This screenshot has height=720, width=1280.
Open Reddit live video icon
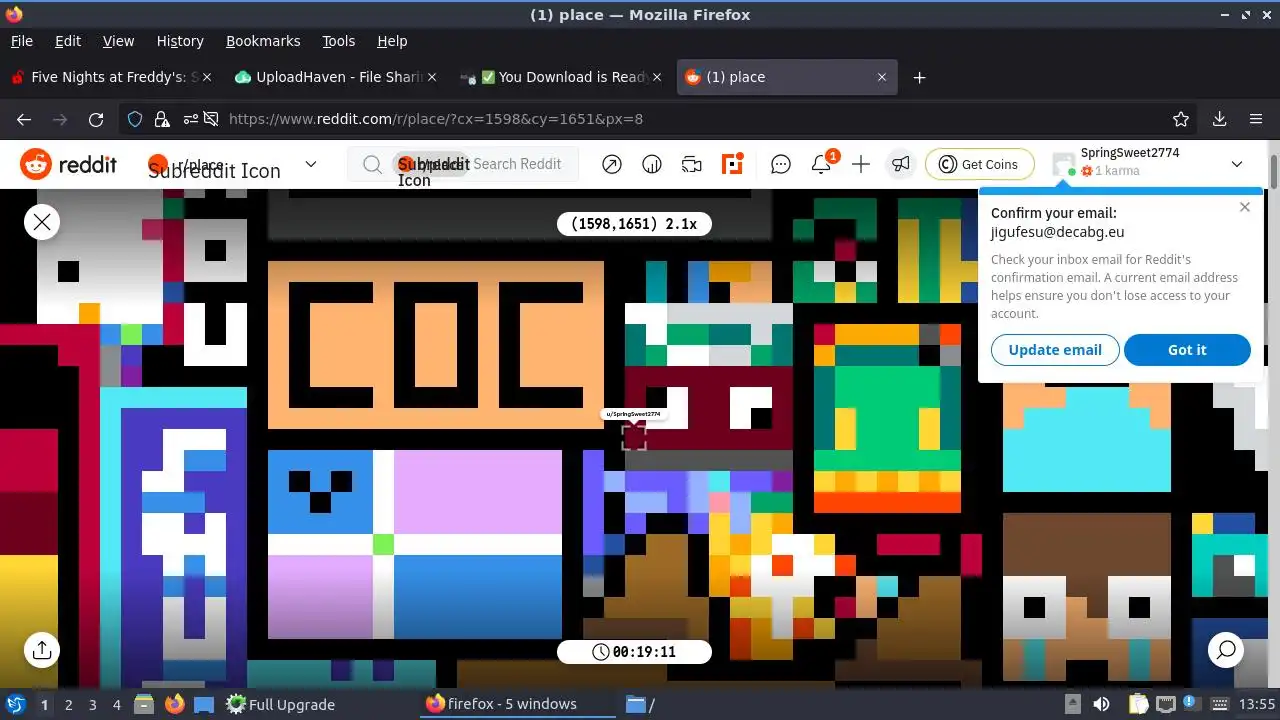click(692, 164)
